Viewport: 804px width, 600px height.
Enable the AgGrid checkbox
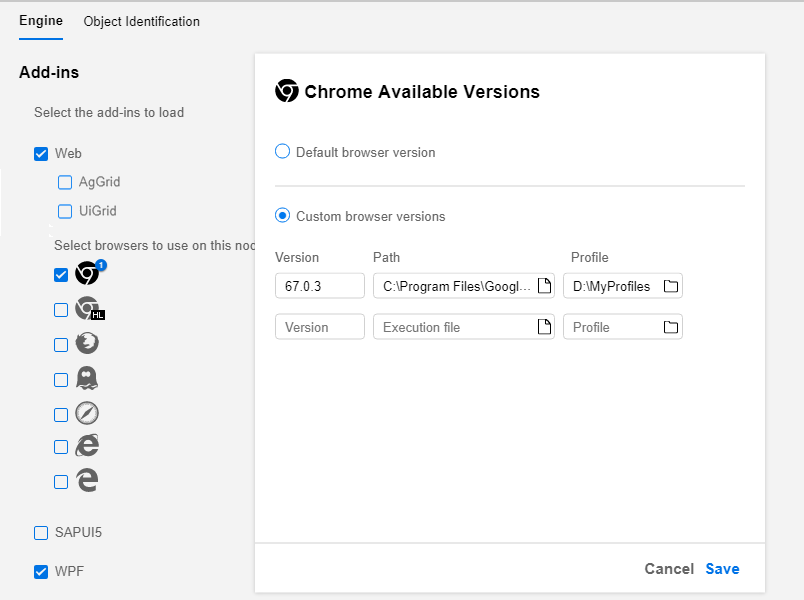(65, 182)
